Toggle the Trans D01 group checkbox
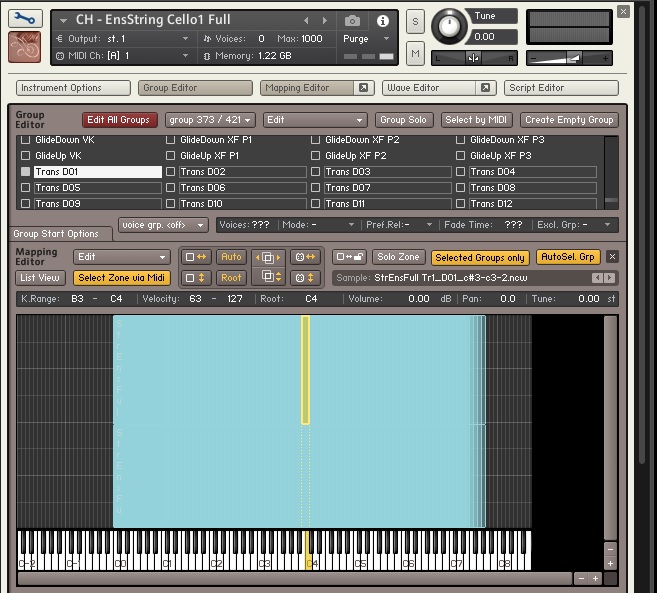657x593 pixels. coord(26,171)
